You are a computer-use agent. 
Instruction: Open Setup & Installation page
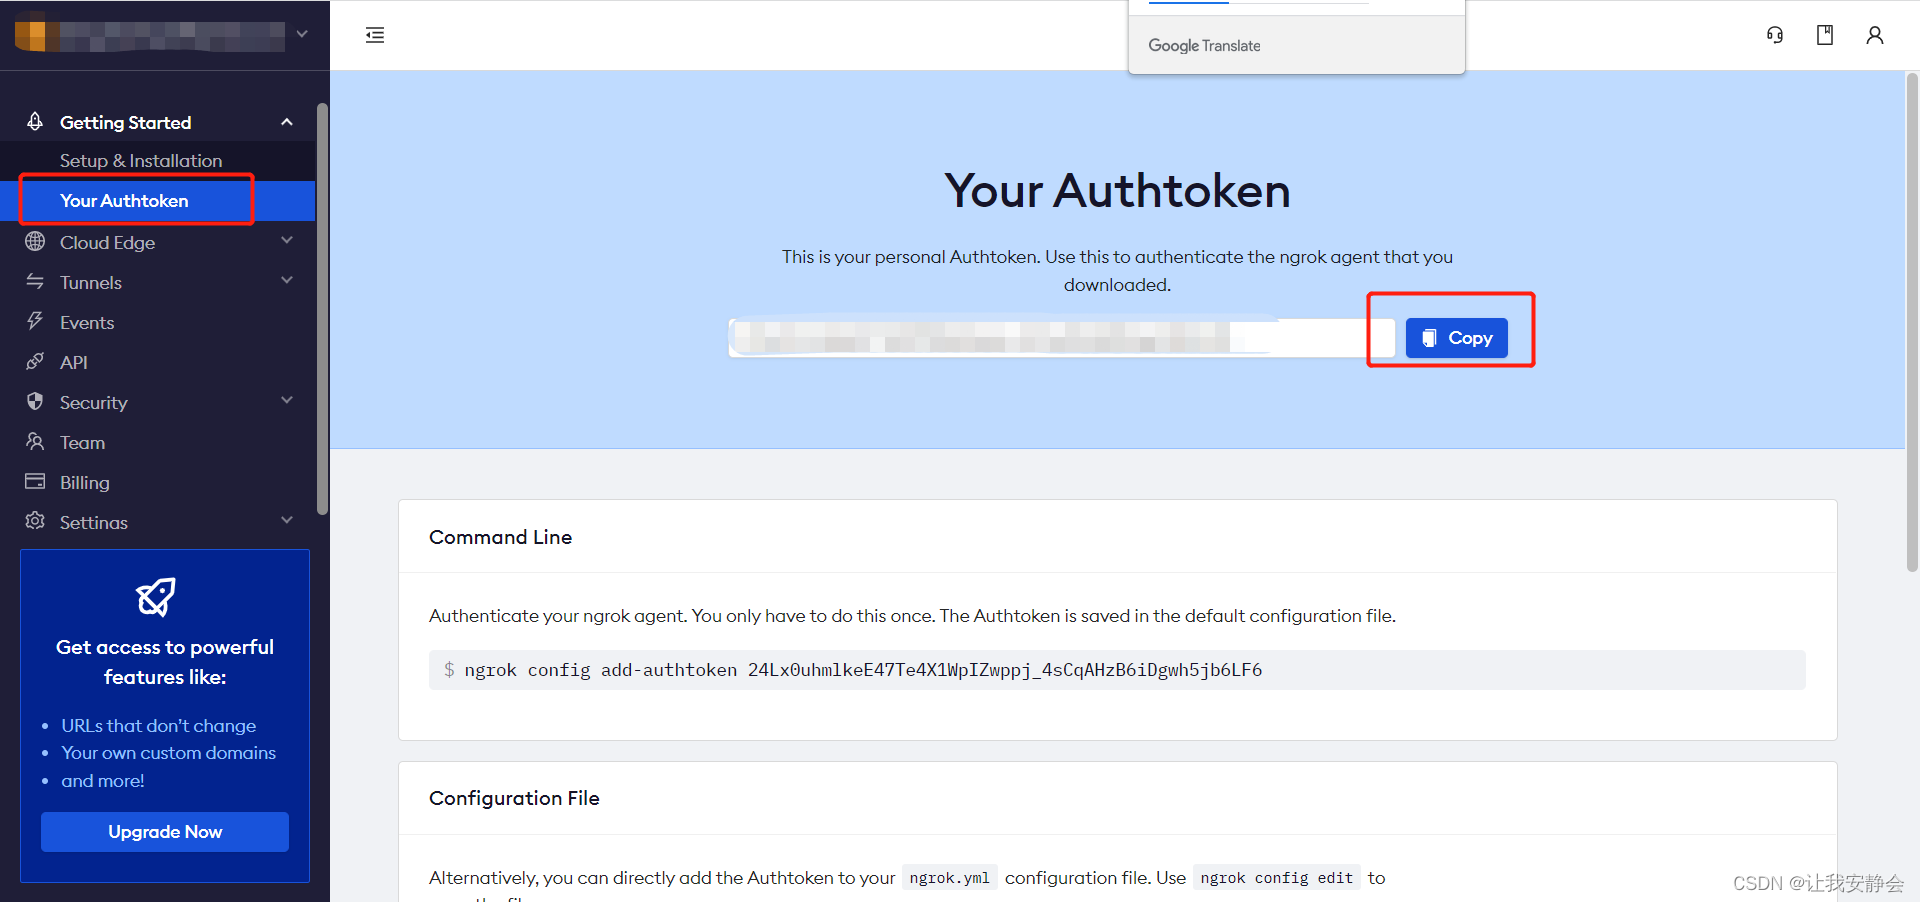pyautogui.click(x=141, y=160)
